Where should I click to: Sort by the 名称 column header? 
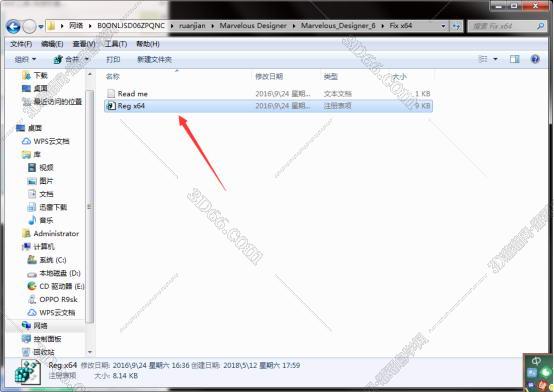[113, 76]
